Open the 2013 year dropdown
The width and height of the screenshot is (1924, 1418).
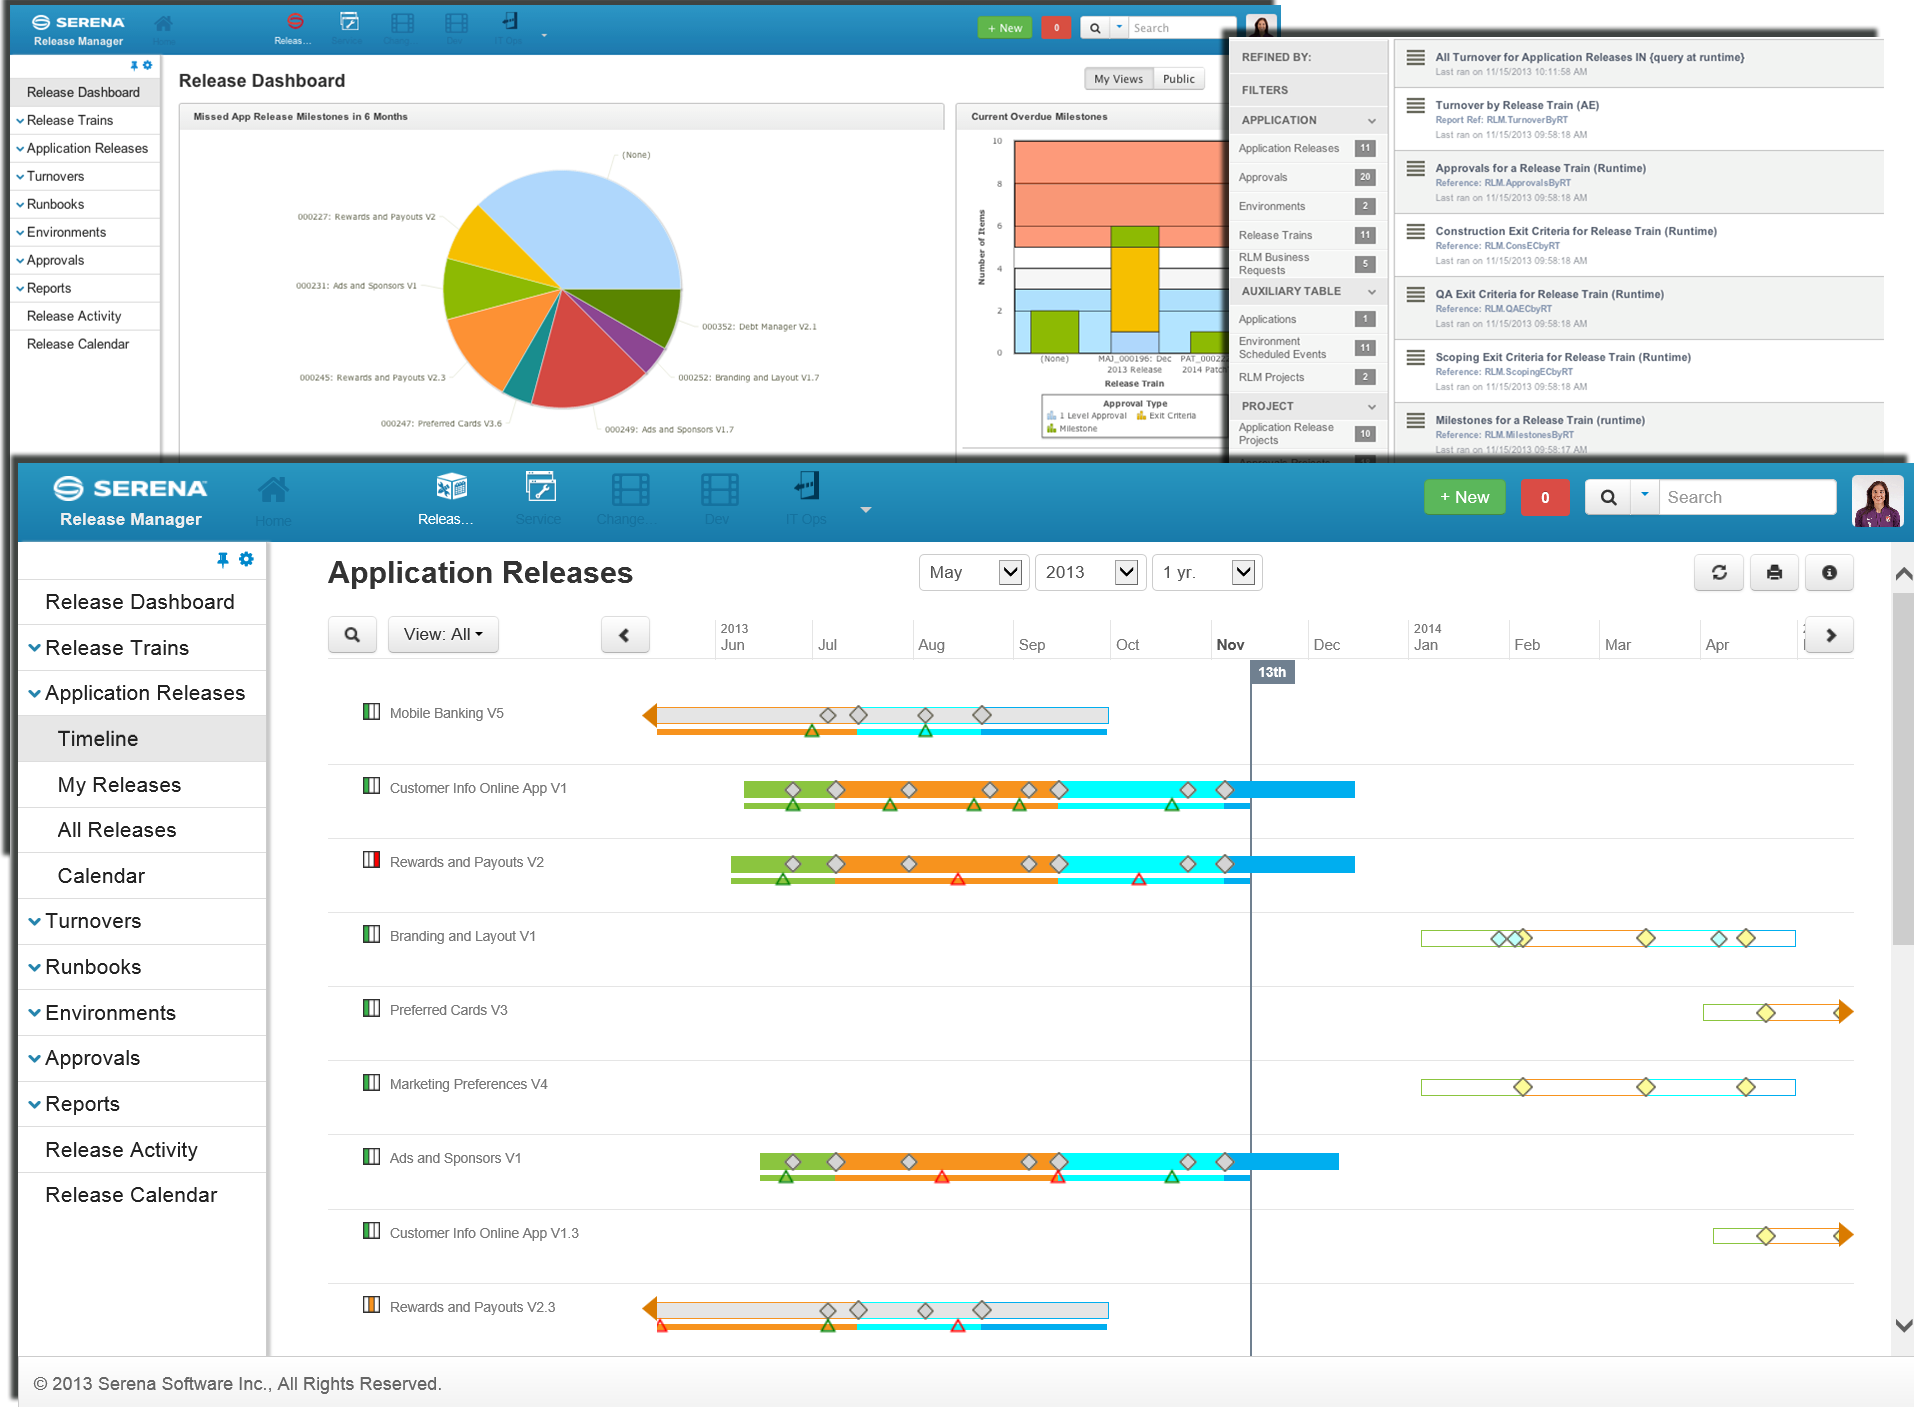click(1089, 573)
